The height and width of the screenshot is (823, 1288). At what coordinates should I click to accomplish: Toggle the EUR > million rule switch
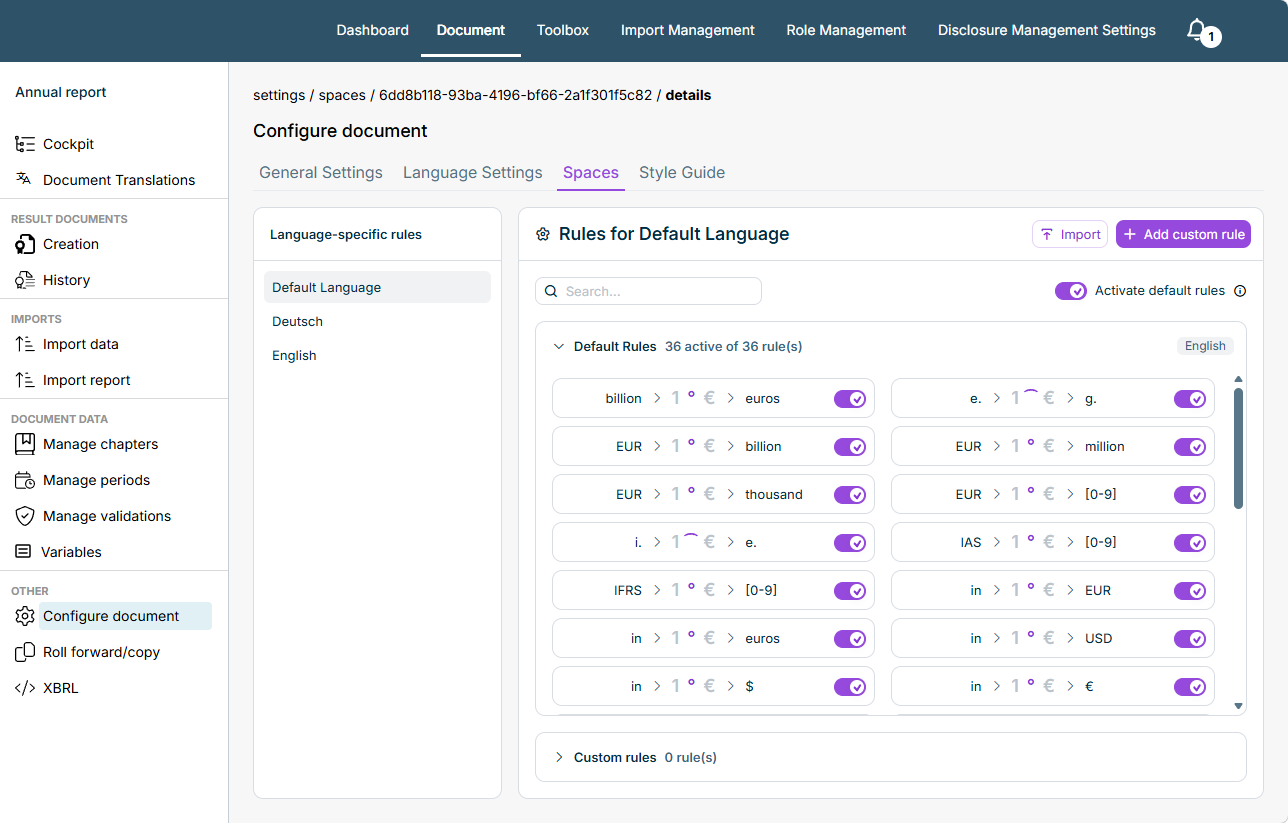point(1190,447)
